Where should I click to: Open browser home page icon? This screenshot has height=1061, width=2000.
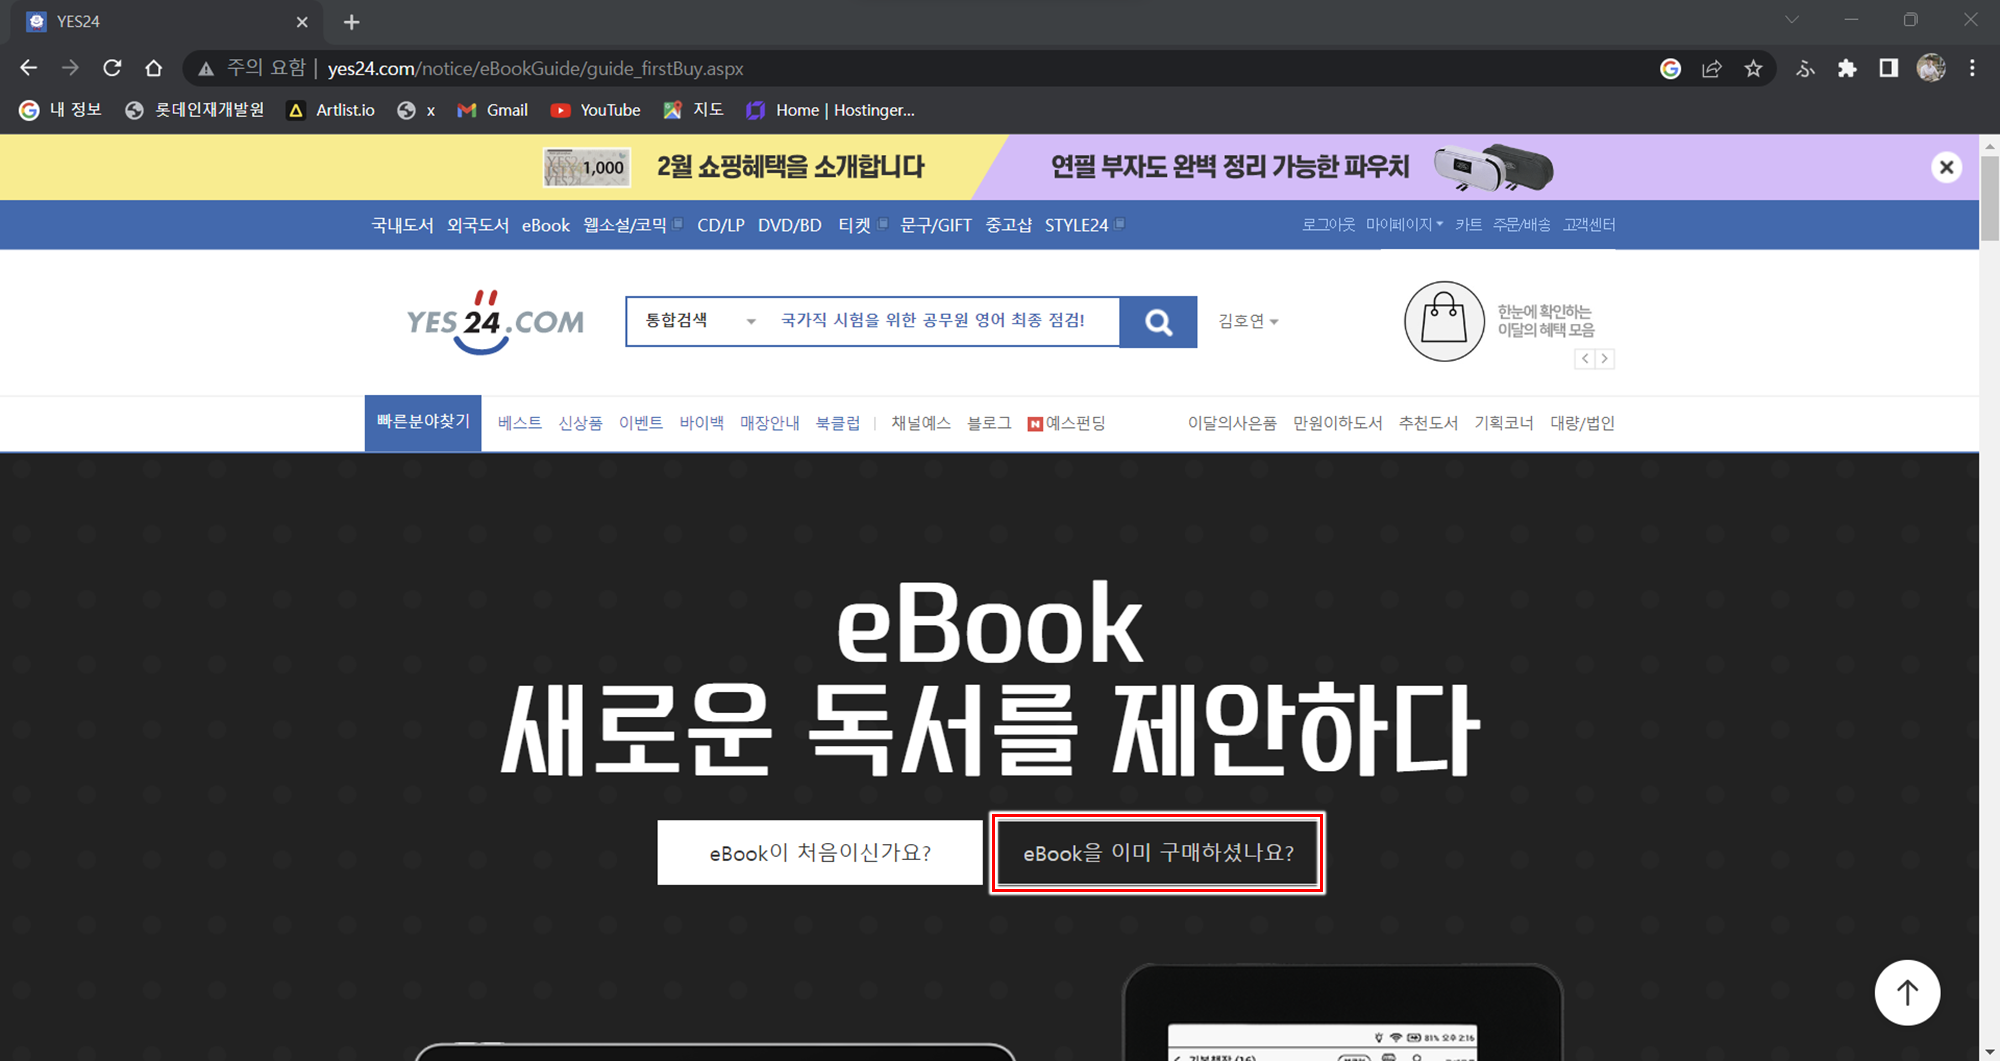click(x=153, y=68)
